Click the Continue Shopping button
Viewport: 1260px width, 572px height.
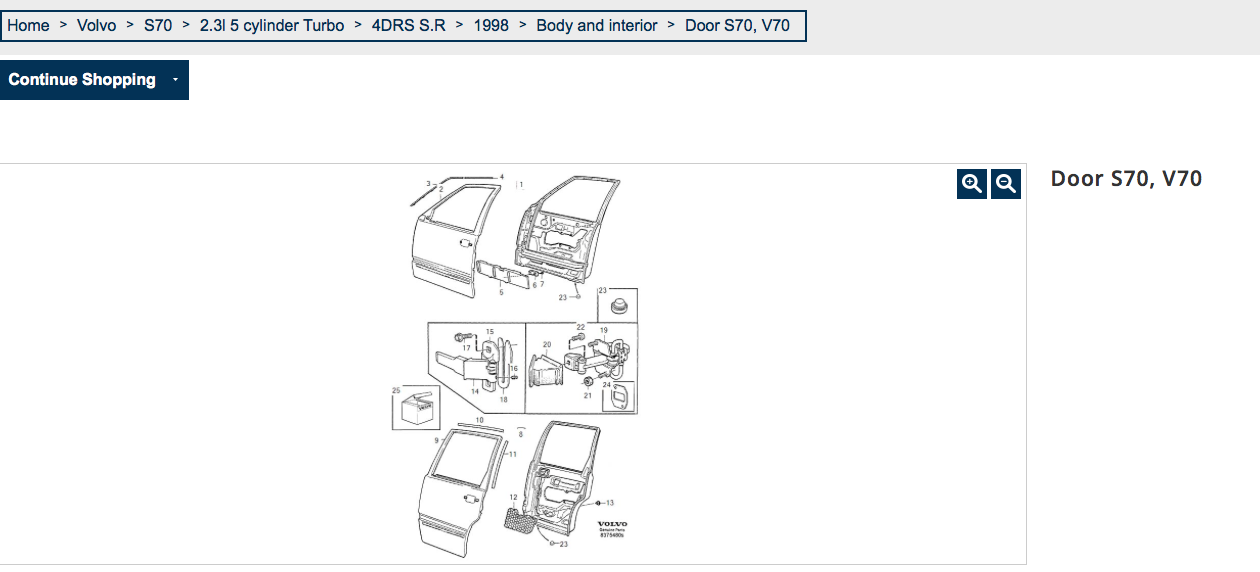pyautogui.click(x=82, y=80)
